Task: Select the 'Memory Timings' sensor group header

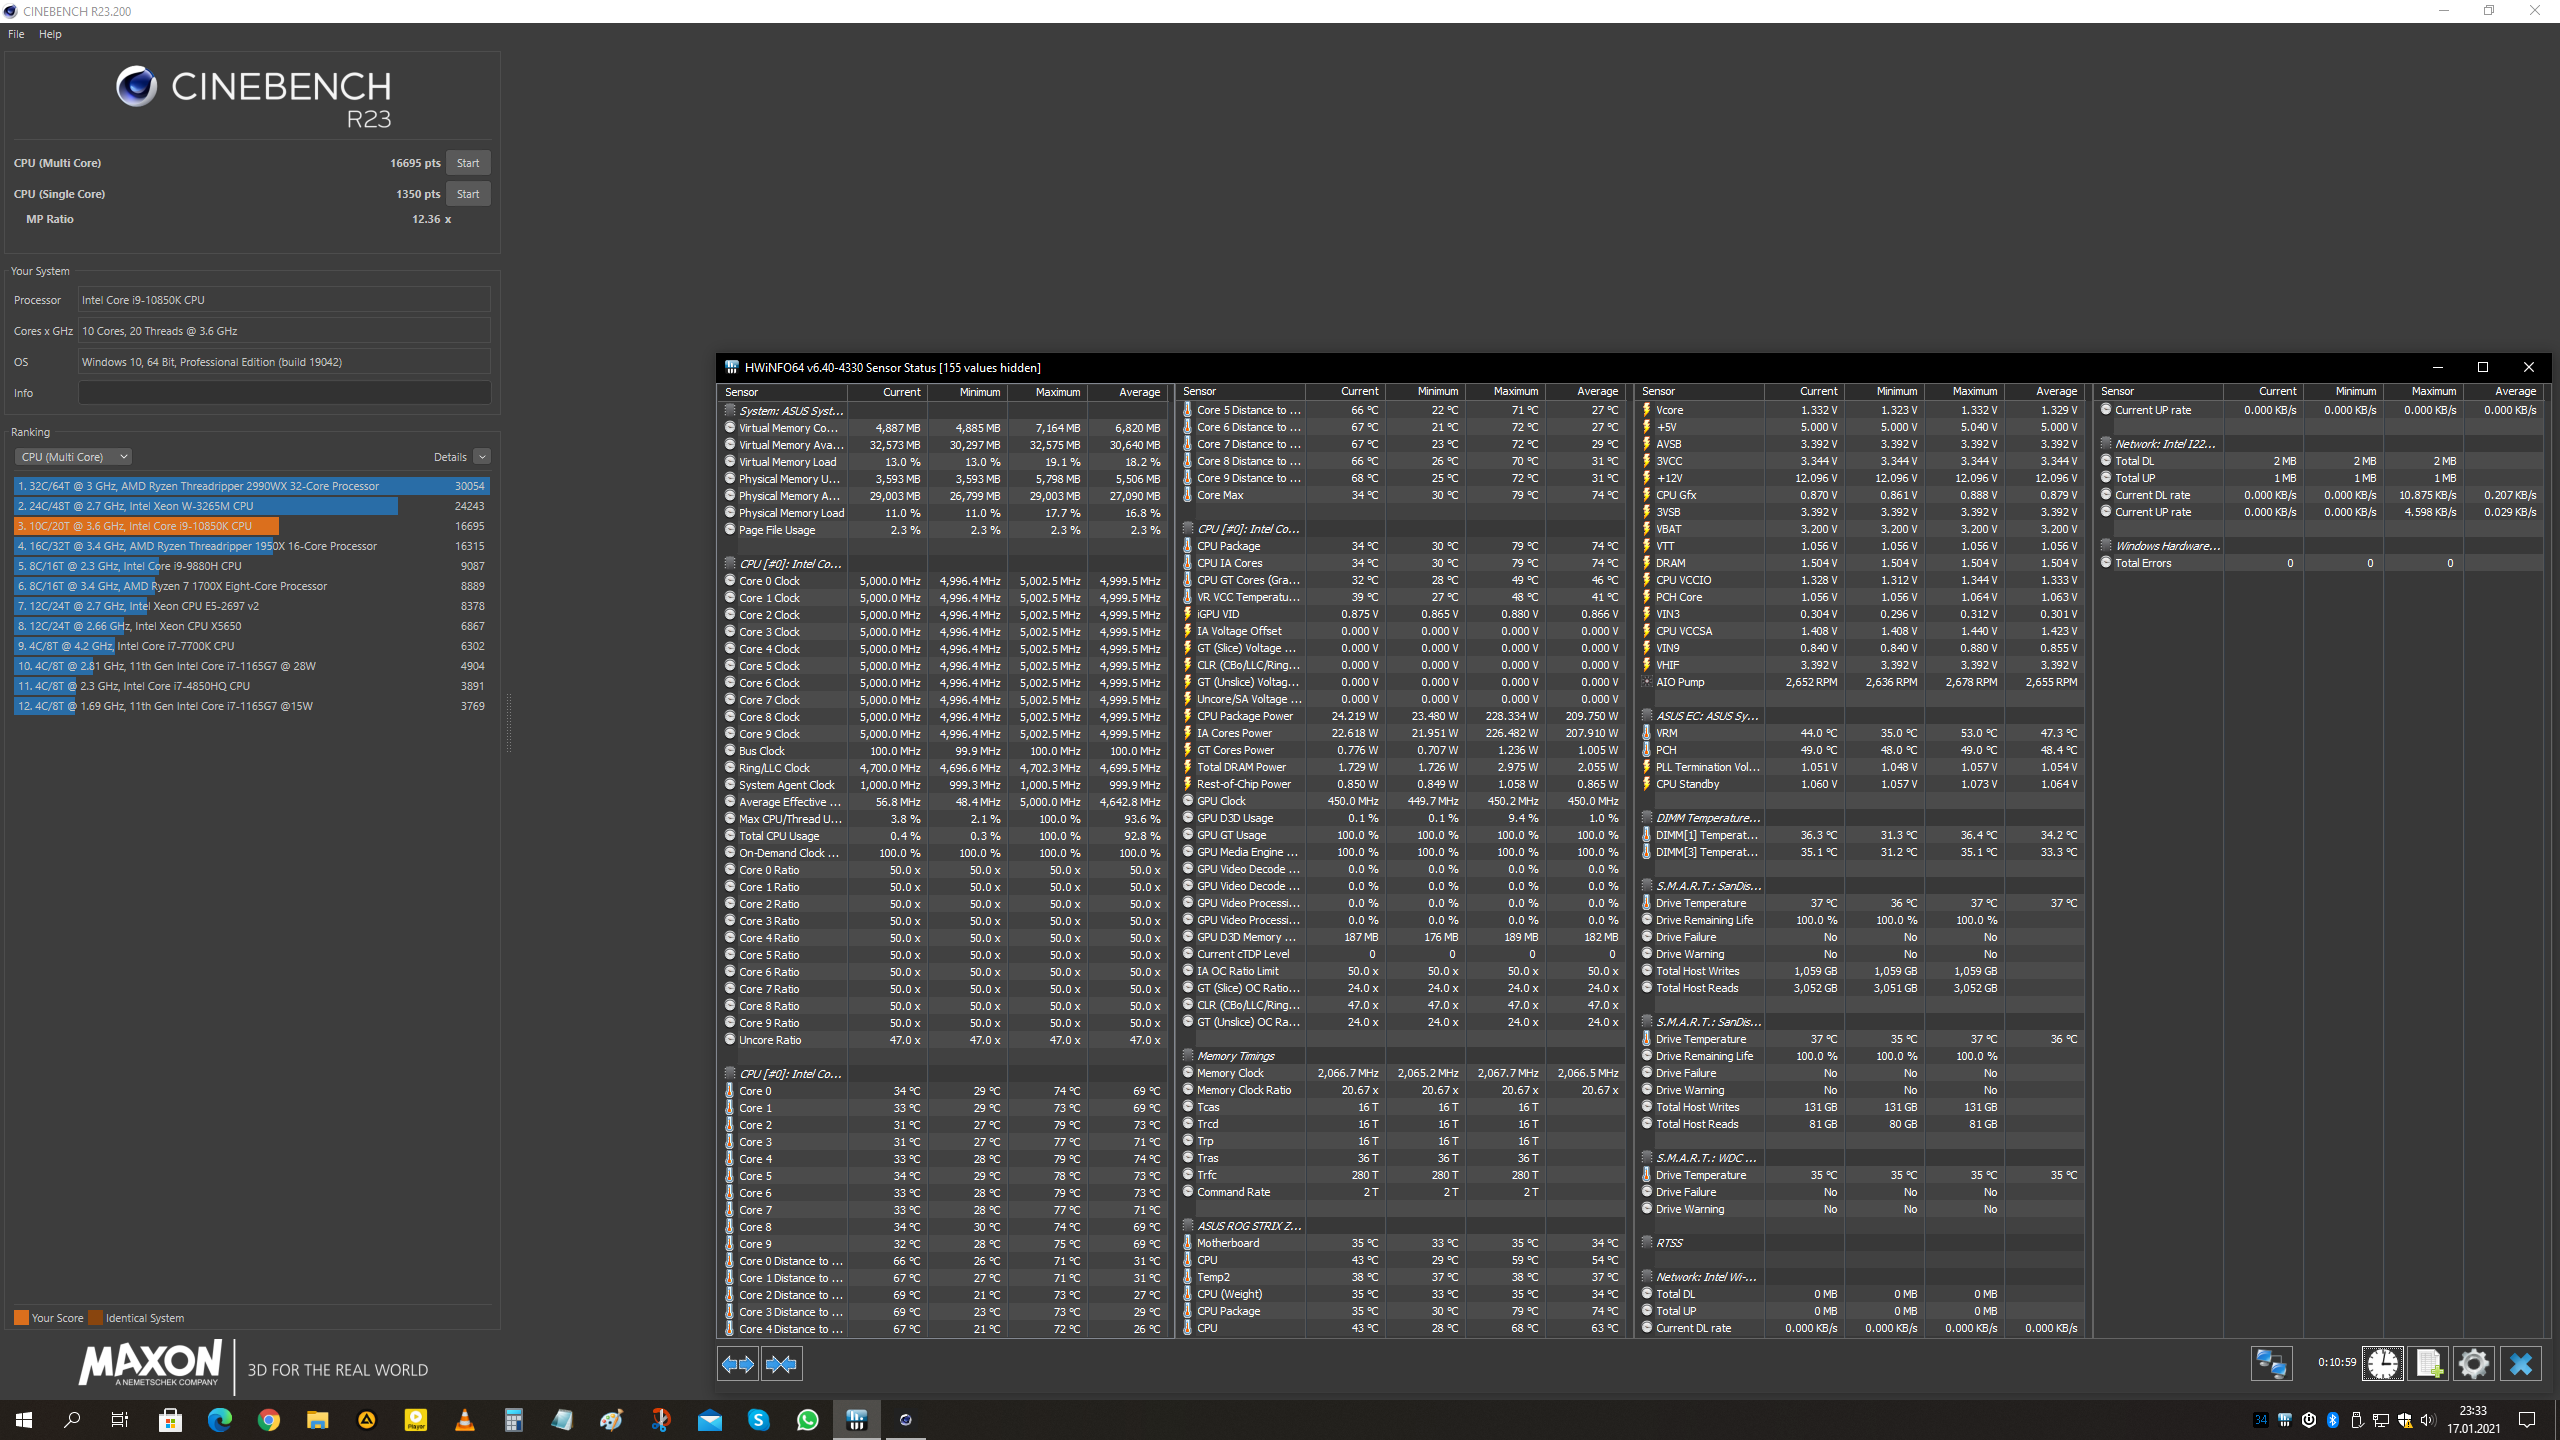Action: [1401, 1056]
